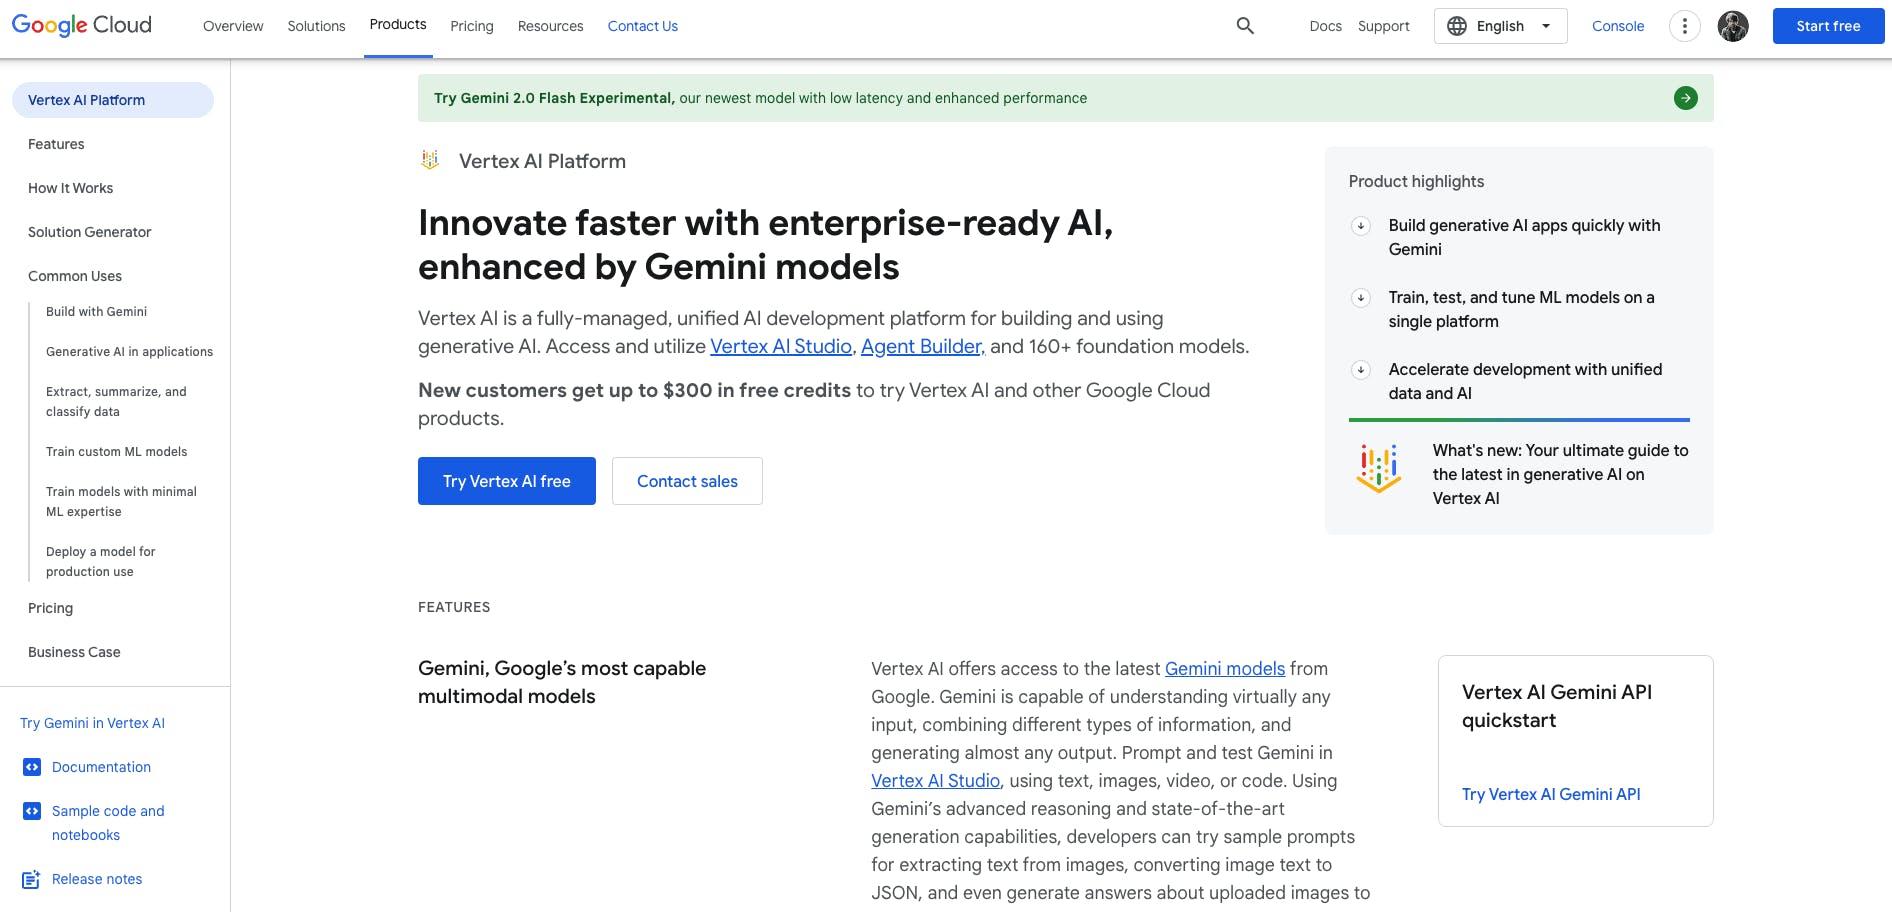
Task: Click the Documentation code icon
Action: coord(32,767)
